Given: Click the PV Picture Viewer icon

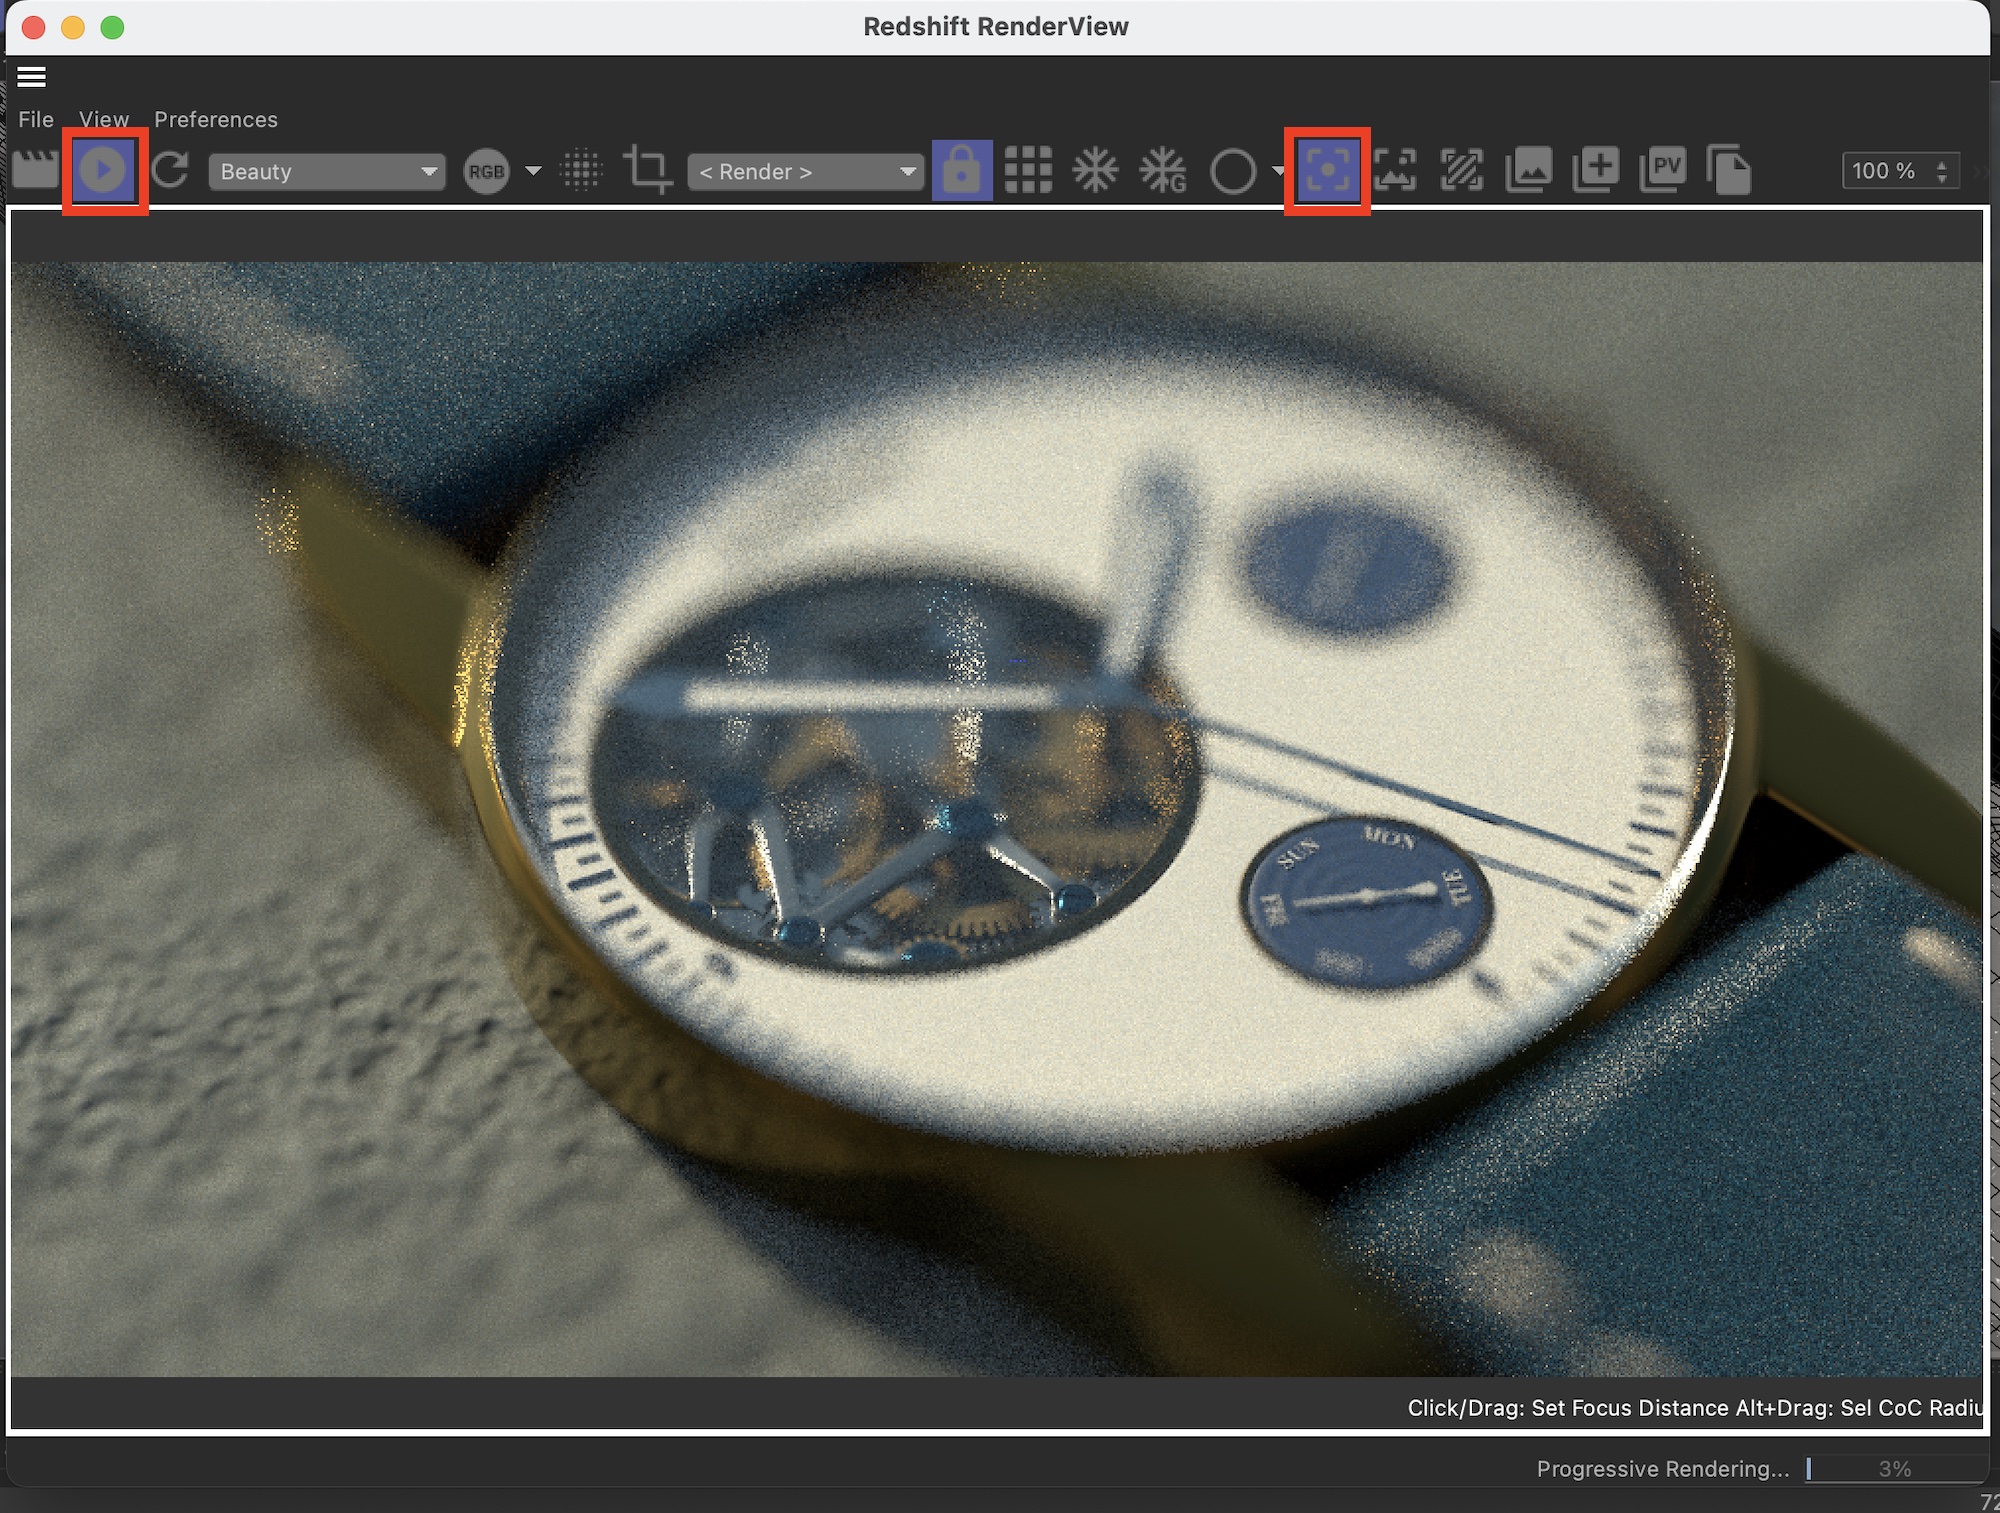Looking at the screenshot, I should click(1663, 170).
